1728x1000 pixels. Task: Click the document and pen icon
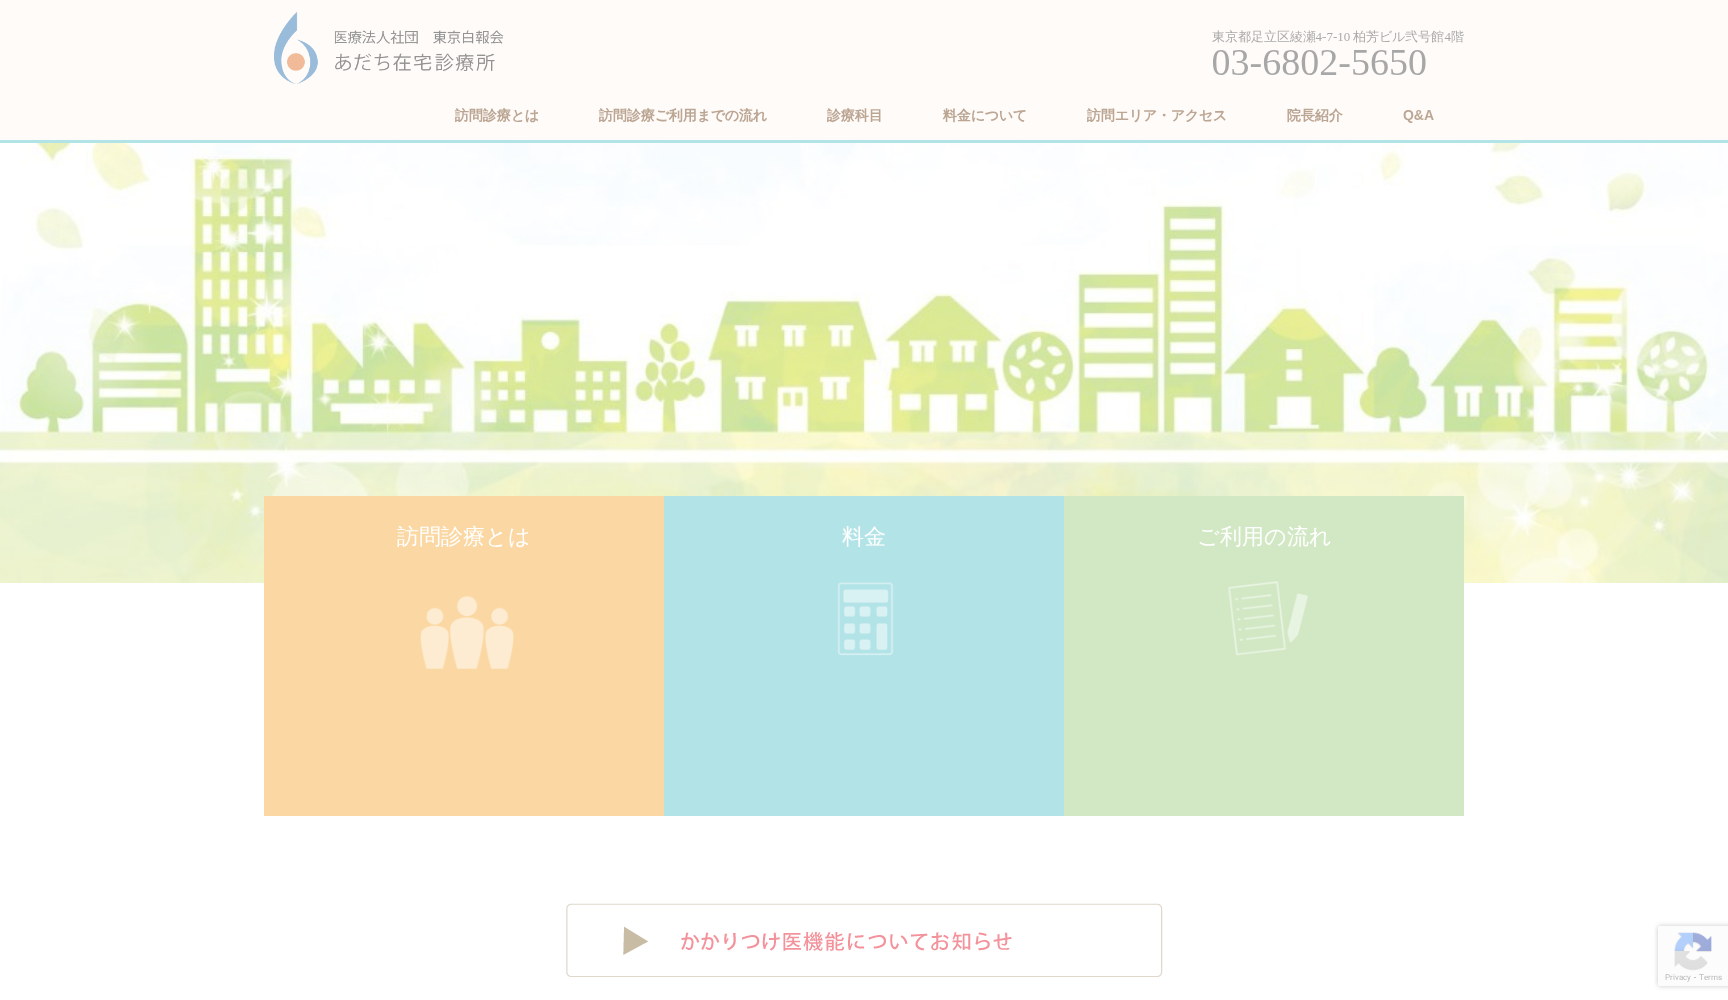(1267, 618)
